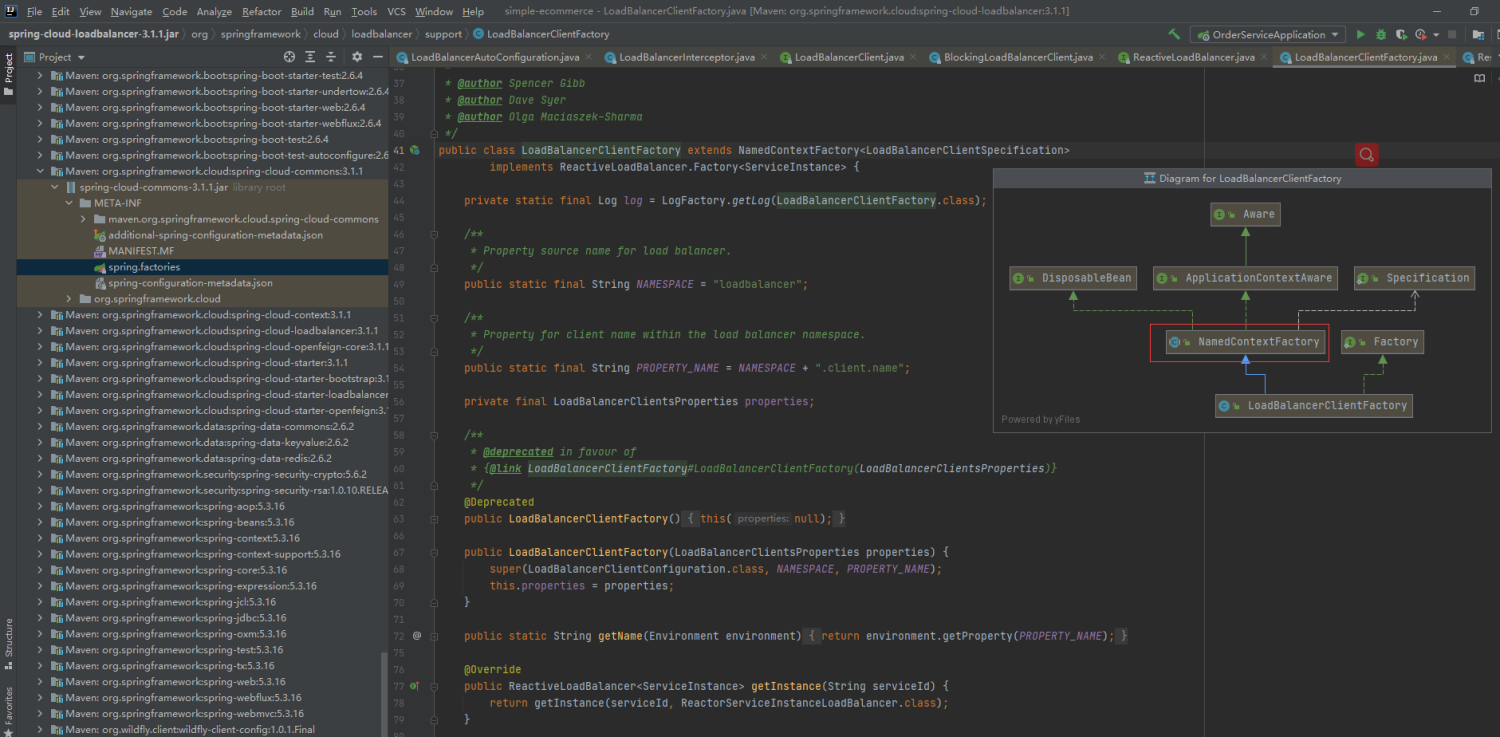This screenshot has width=1500, height=737.
Task: Click the Collapse All icon in Project panel
Action: pos(333,57)
